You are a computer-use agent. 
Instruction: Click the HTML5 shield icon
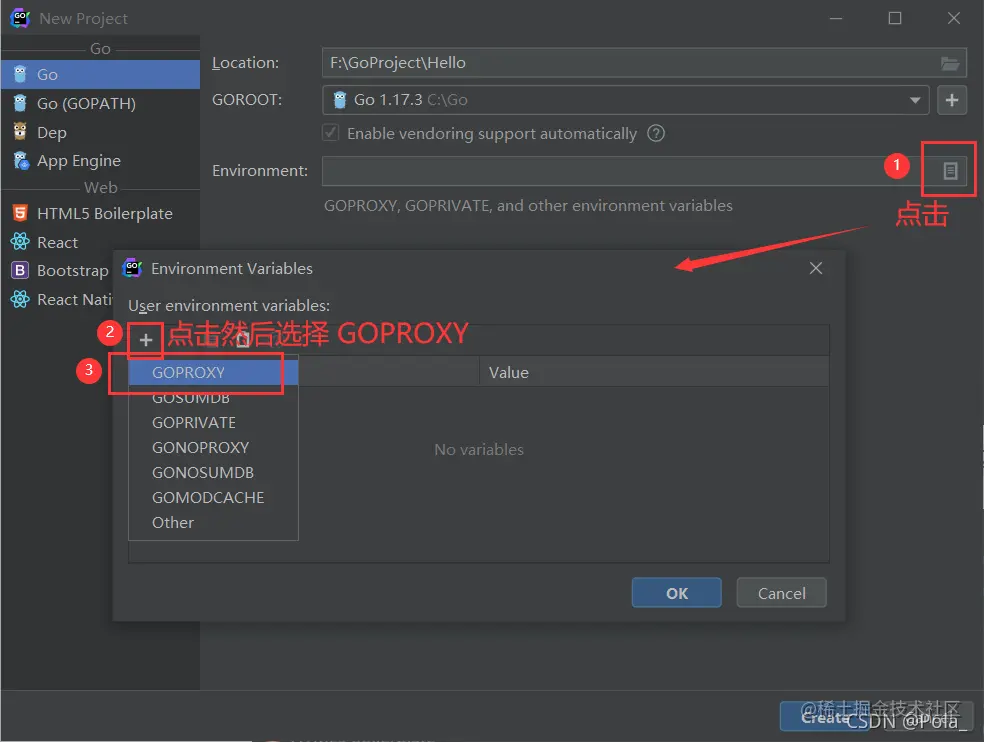(x=20, y=213)
